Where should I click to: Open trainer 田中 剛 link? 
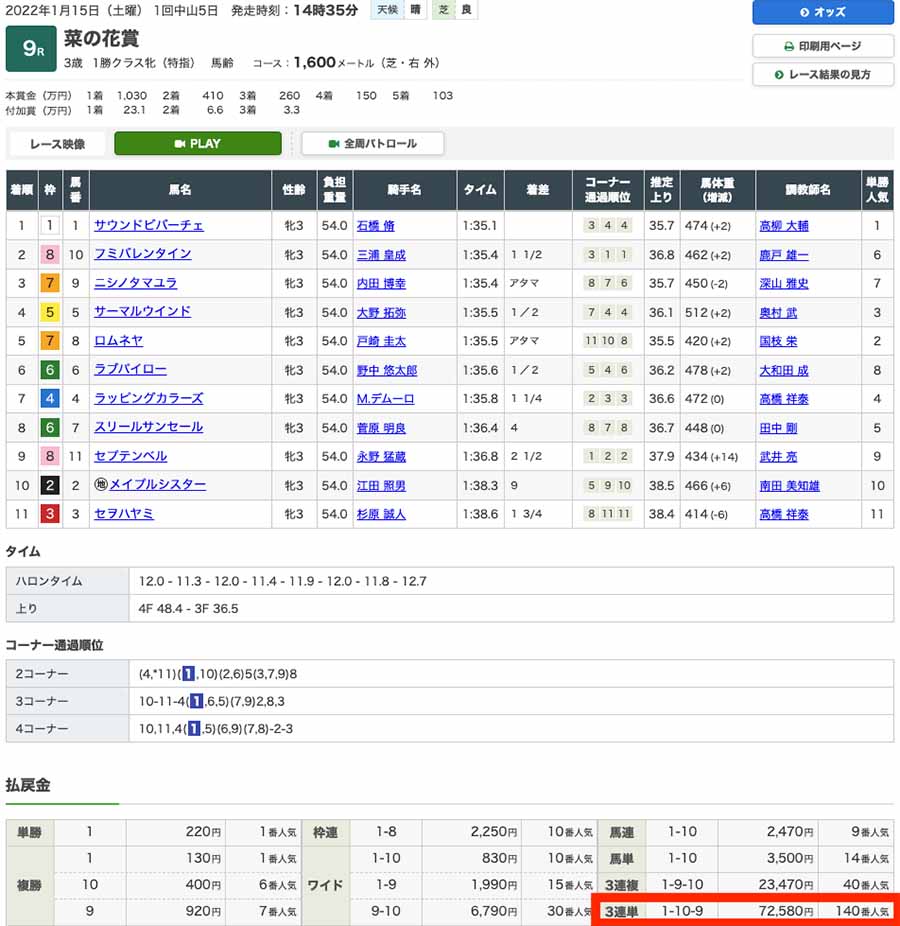778,428
